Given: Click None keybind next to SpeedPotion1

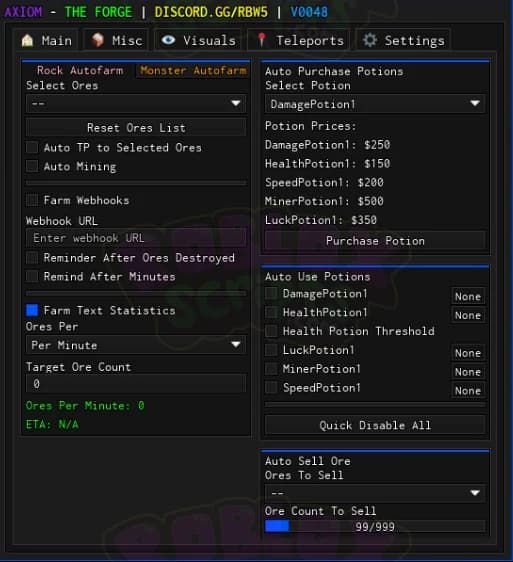Looking at the screenshot, I should point(468,391).
